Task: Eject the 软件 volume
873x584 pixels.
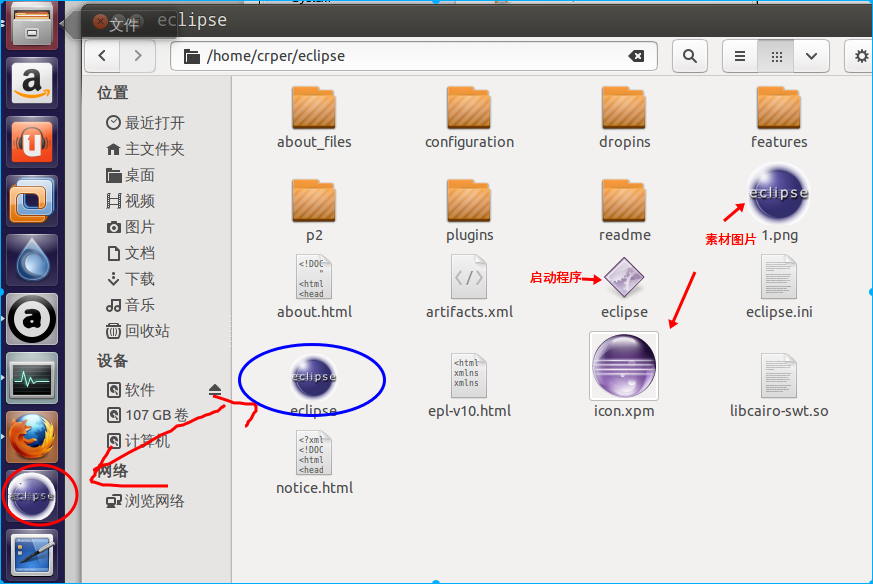Action: [215, 390]
